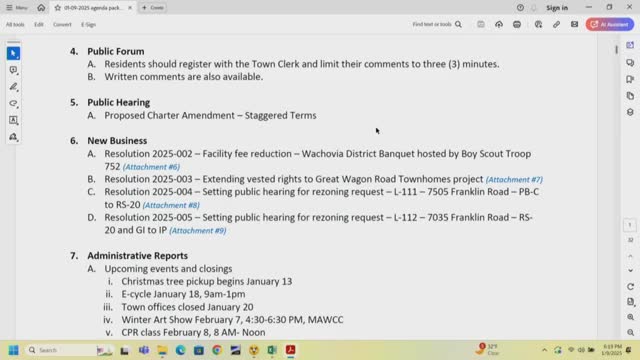Image resolution: width=640 pixels, height=360 pixels.
Task: Open the weather widget on taskbar
Action: [x=487, y=350]
